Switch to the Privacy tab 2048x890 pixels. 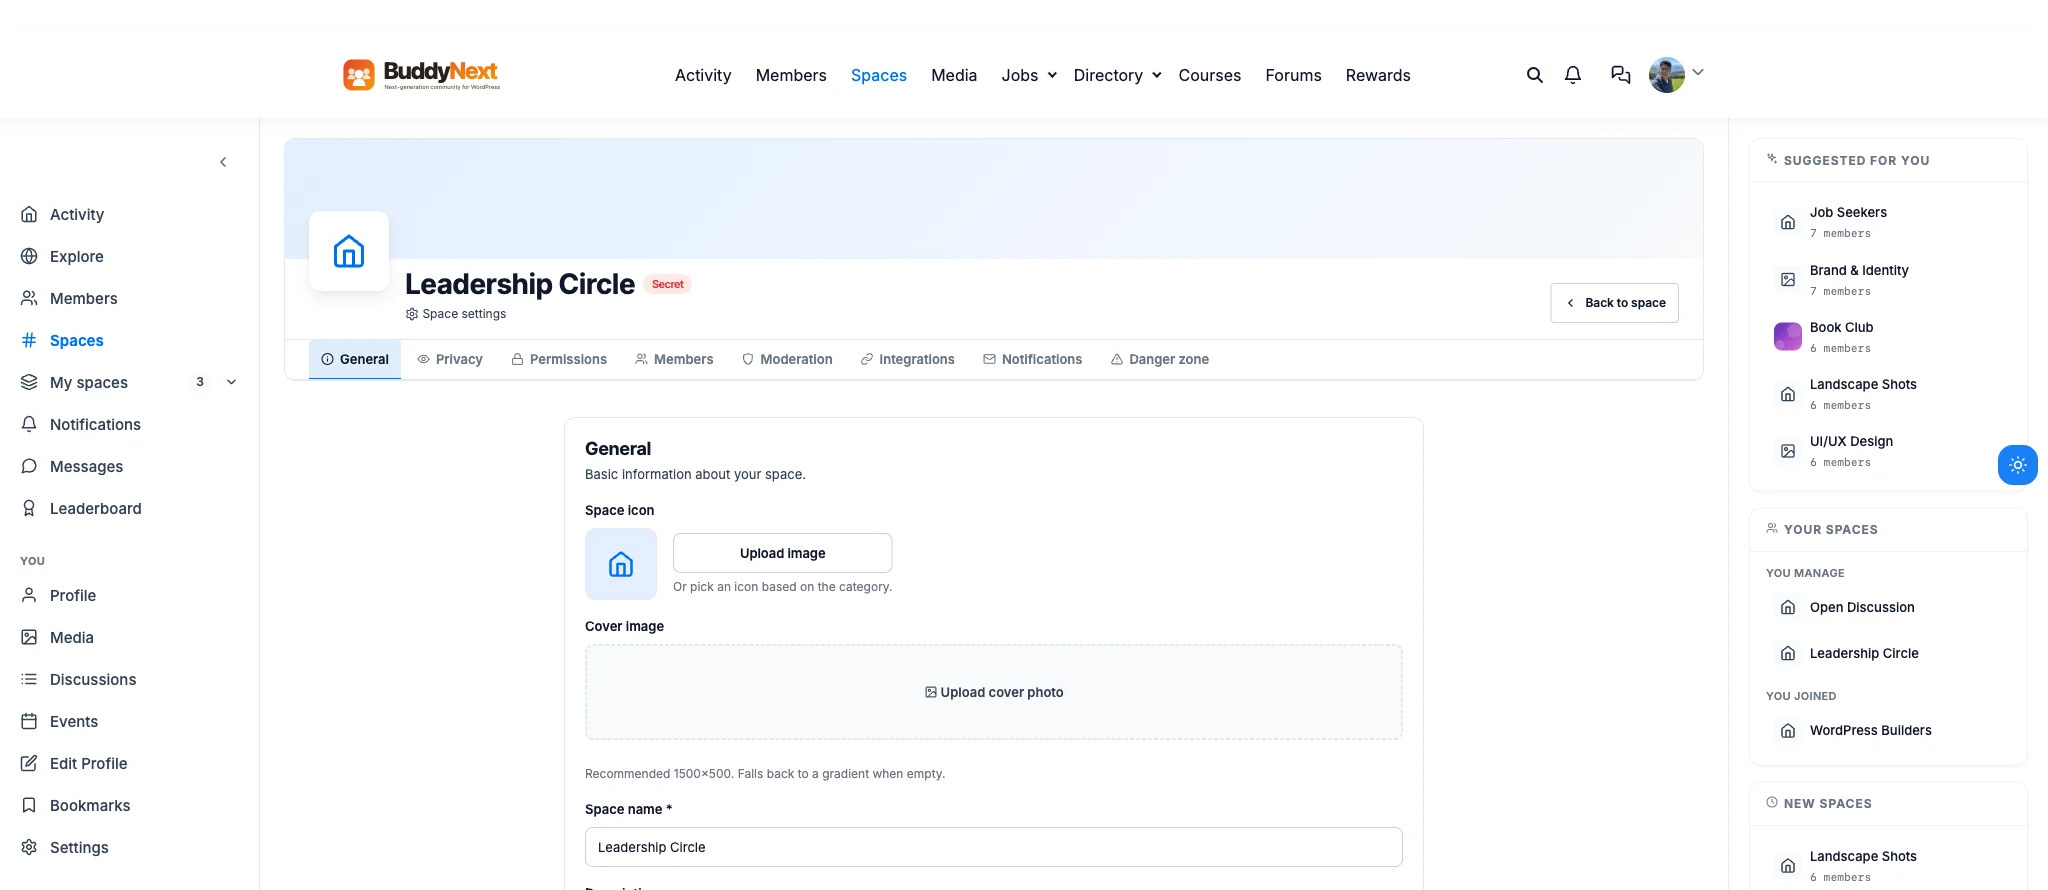450,359
